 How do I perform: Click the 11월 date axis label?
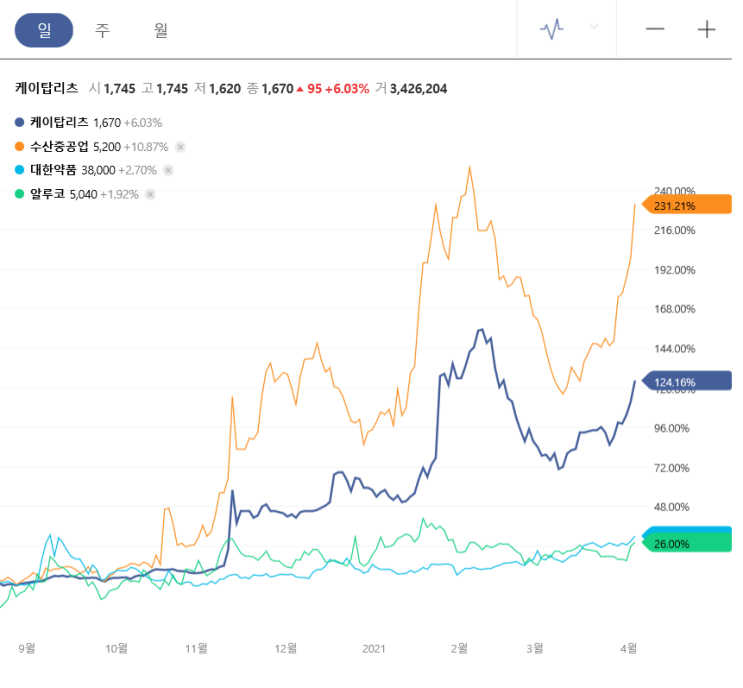point(196,648)
